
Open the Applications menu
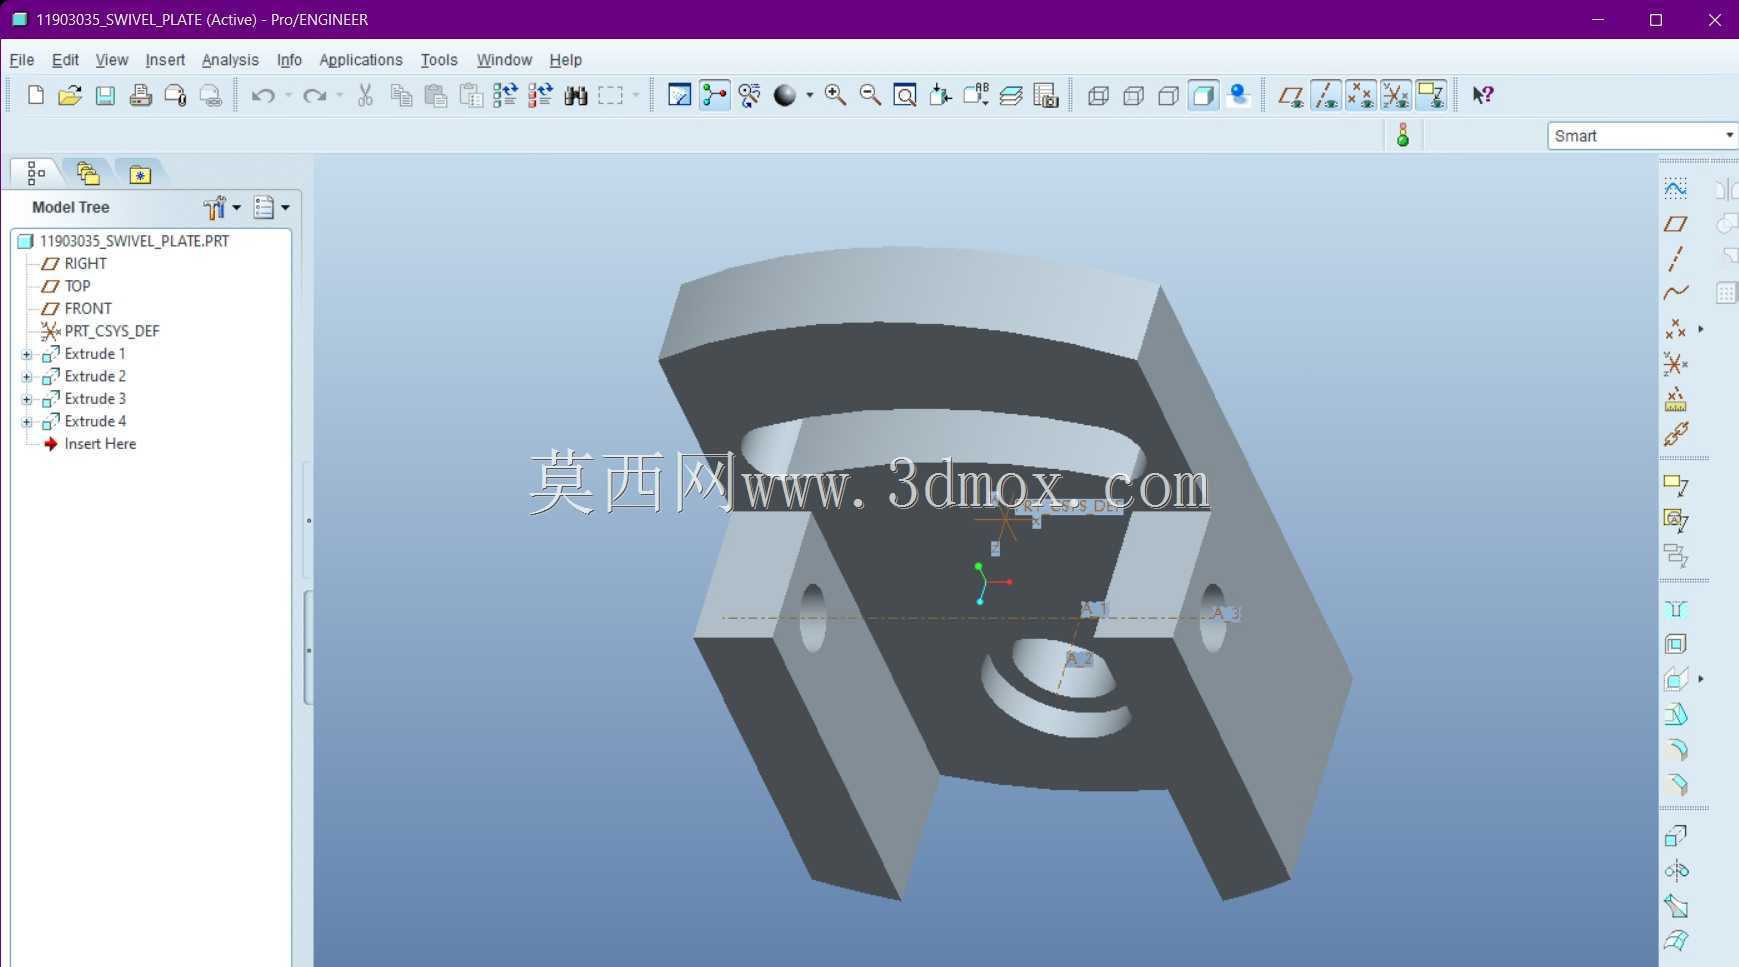click(361, 60)
